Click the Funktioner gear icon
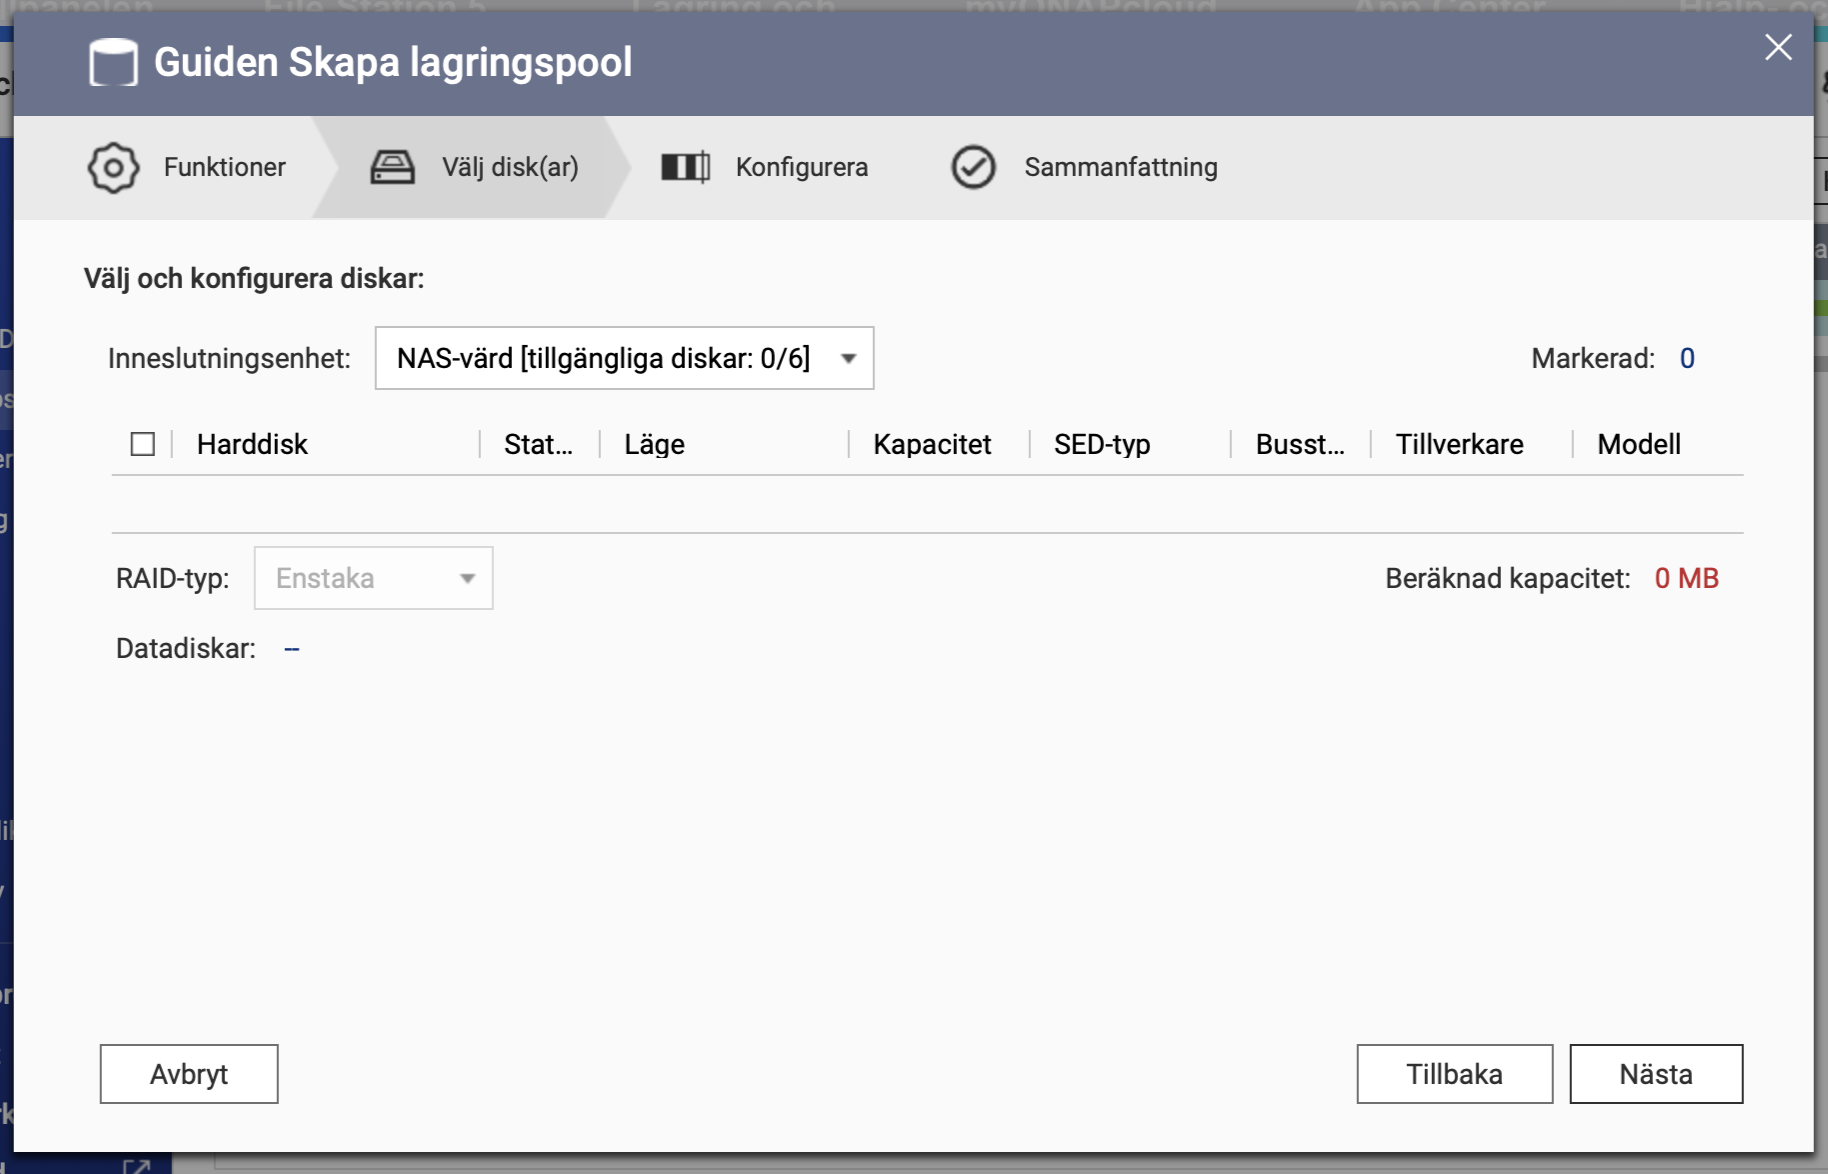The width and height of the screenshot is (1828, 1174). pos(113,167)
